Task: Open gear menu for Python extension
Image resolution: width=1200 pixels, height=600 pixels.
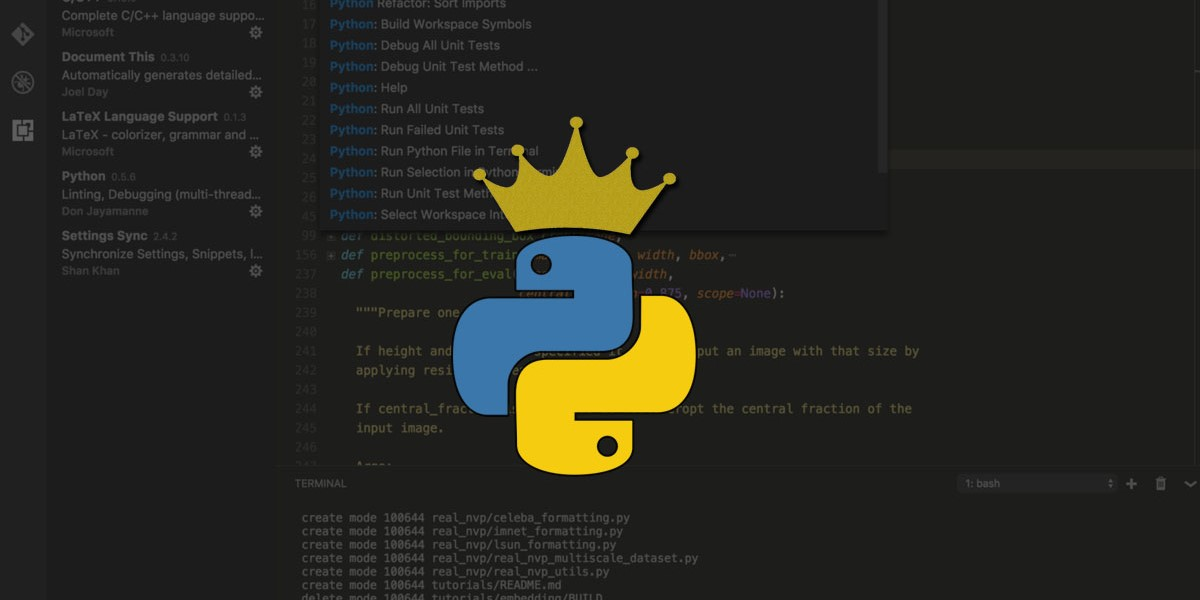Action: point(256,212)
